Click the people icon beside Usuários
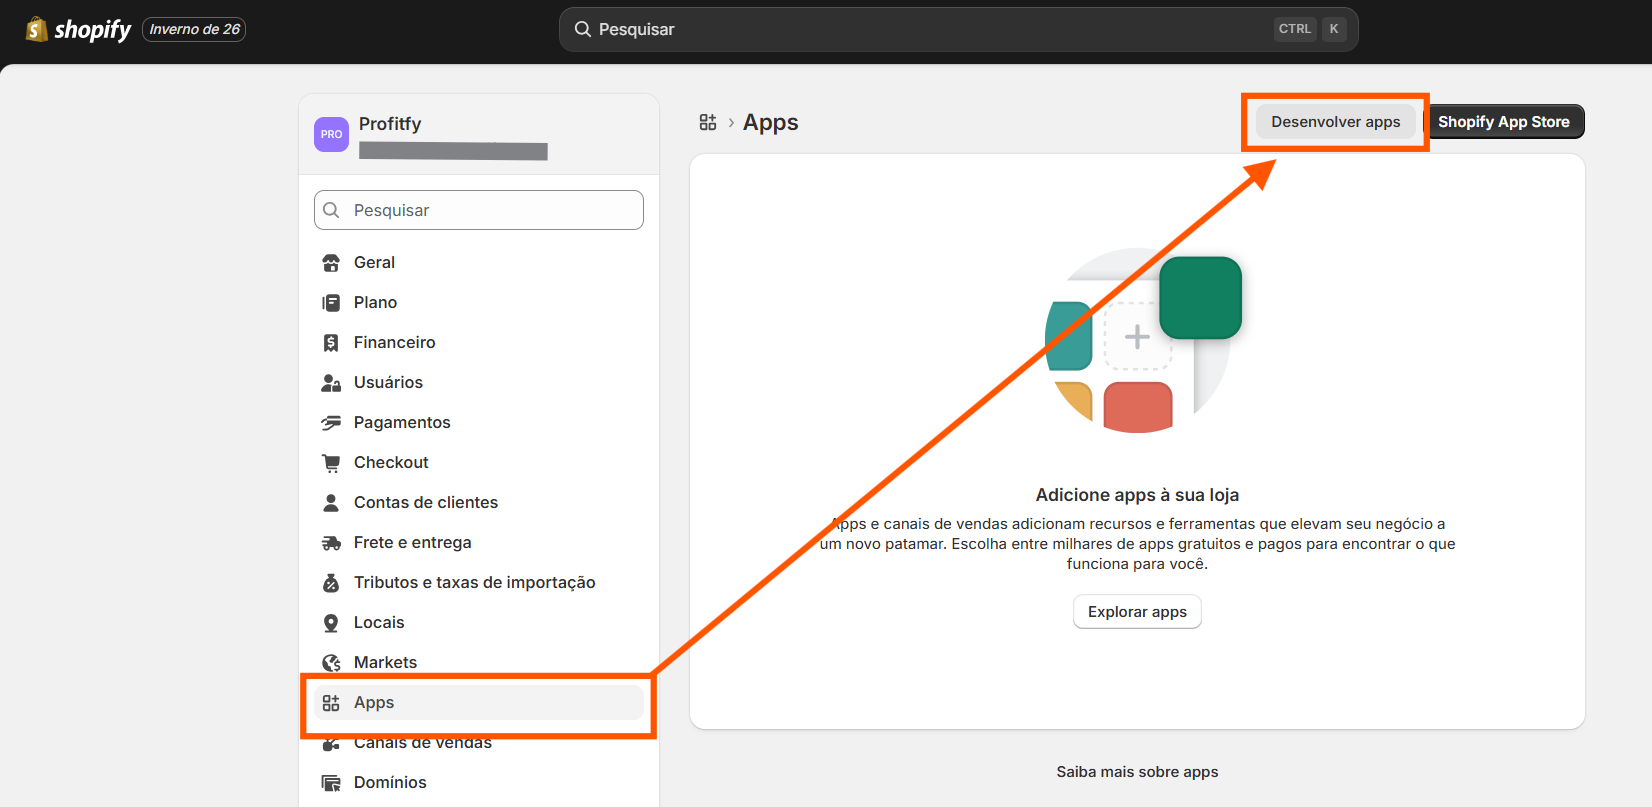Viewport: 1652px width, 807px height. click(331, 383)
